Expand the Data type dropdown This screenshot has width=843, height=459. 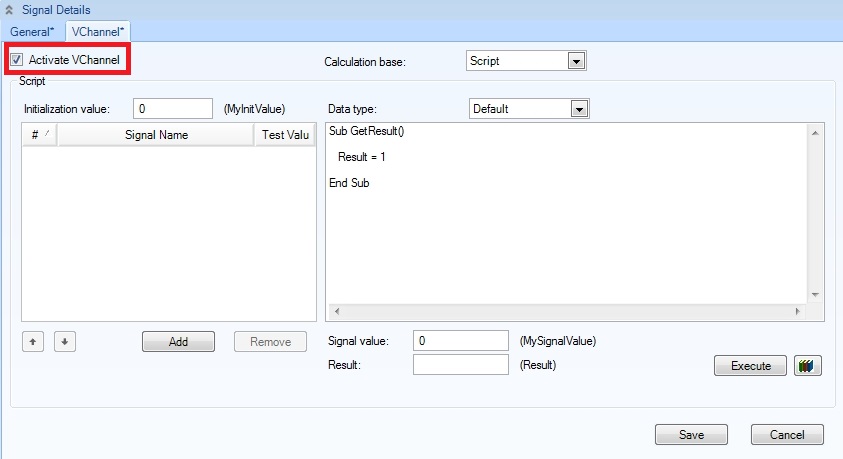578,109
